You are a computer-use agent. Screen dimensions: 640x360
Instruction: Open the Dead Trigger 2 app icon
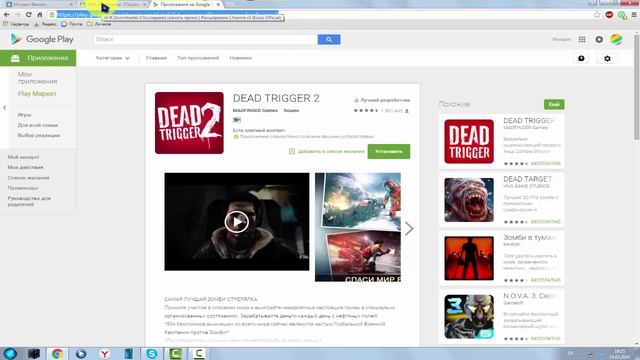click(x=189, y=123)
